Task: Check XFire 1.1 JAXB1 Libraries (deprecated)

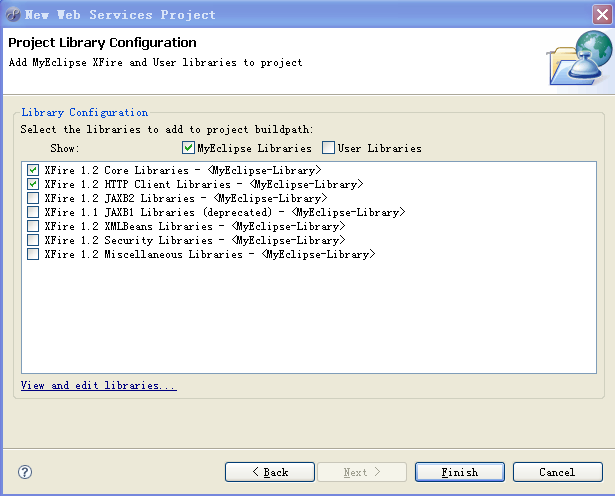Action: [x=33, y=212]
